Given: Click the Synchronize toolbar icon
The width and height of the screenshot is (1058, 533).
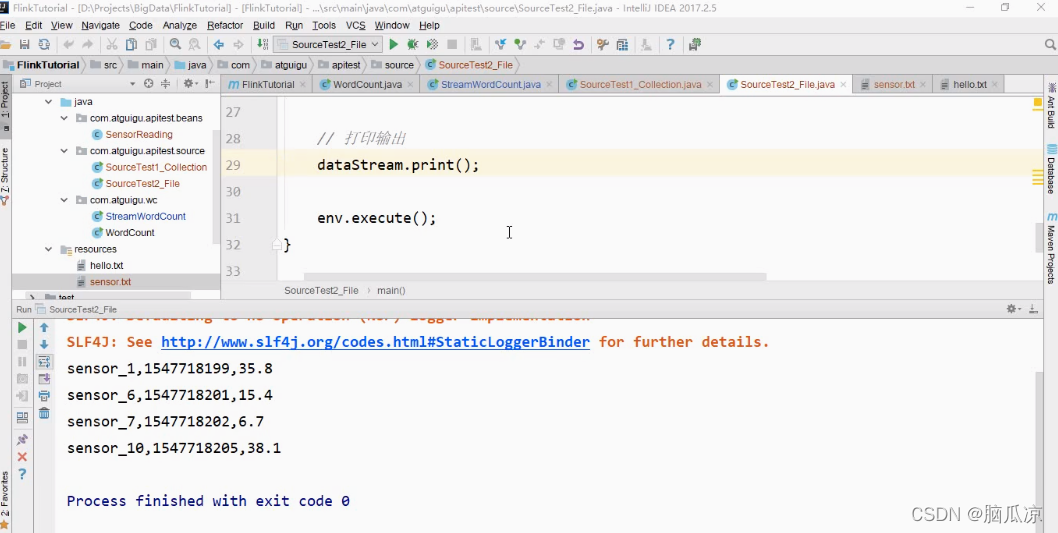Looking at the screenshot, I should pyautogui.click(x=44, y=45).
